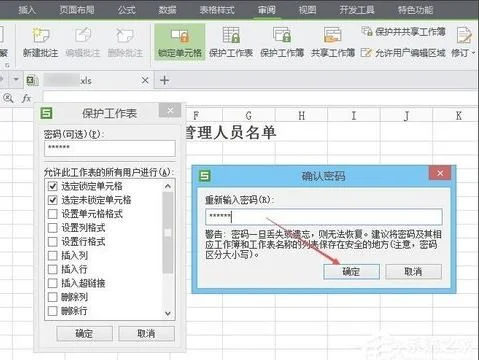Select column K header

tap(456, 116)
